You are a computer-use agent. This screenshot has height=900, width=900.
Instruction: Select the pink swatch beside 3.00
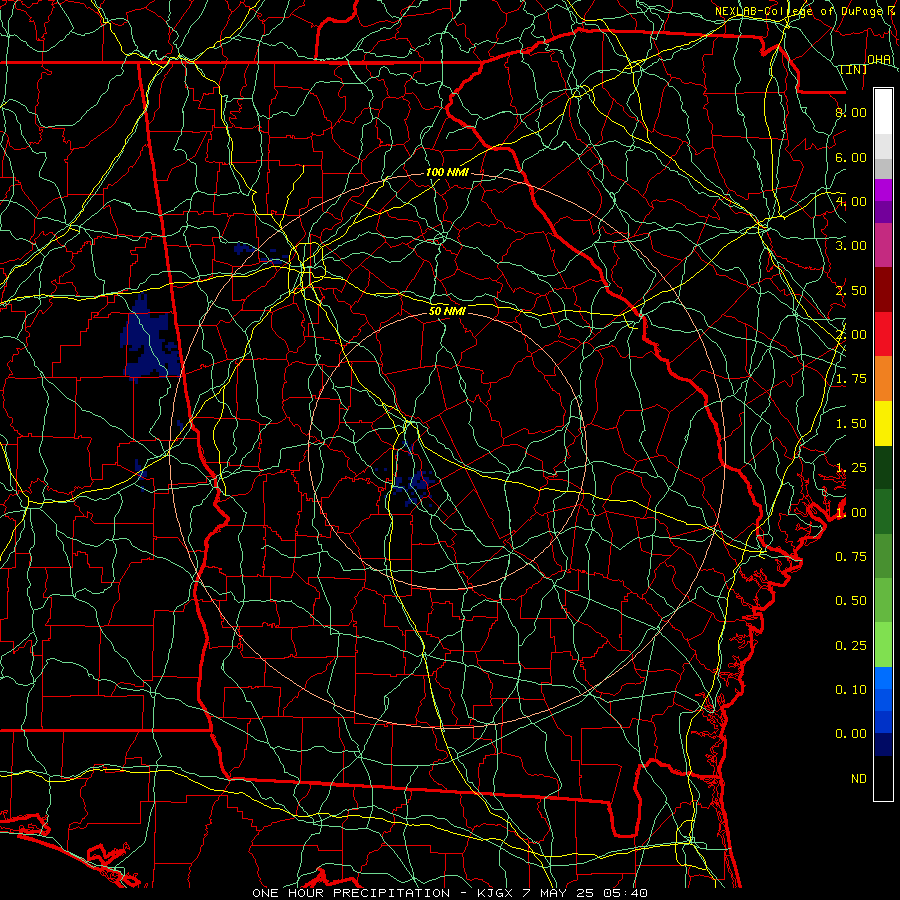[883, 245]
